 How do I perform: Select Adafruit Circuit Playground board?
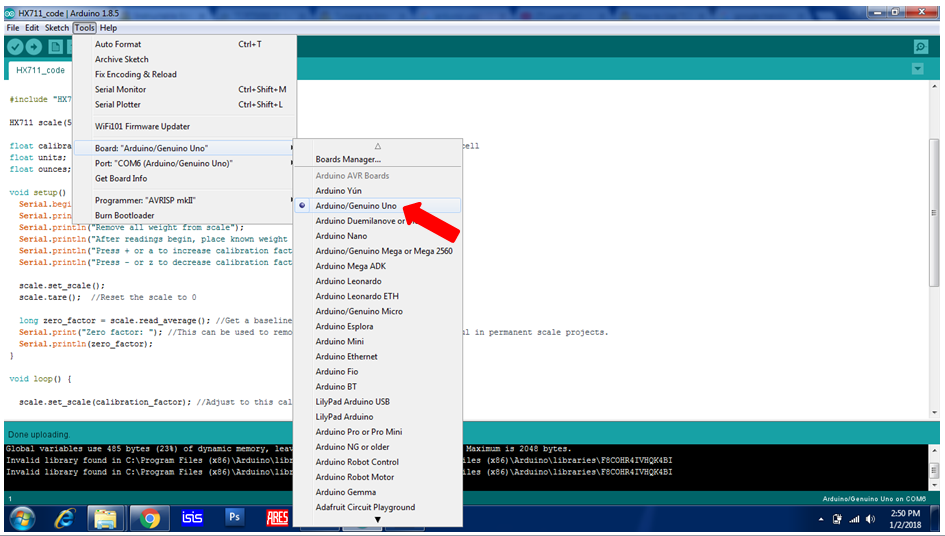(378, 507)
